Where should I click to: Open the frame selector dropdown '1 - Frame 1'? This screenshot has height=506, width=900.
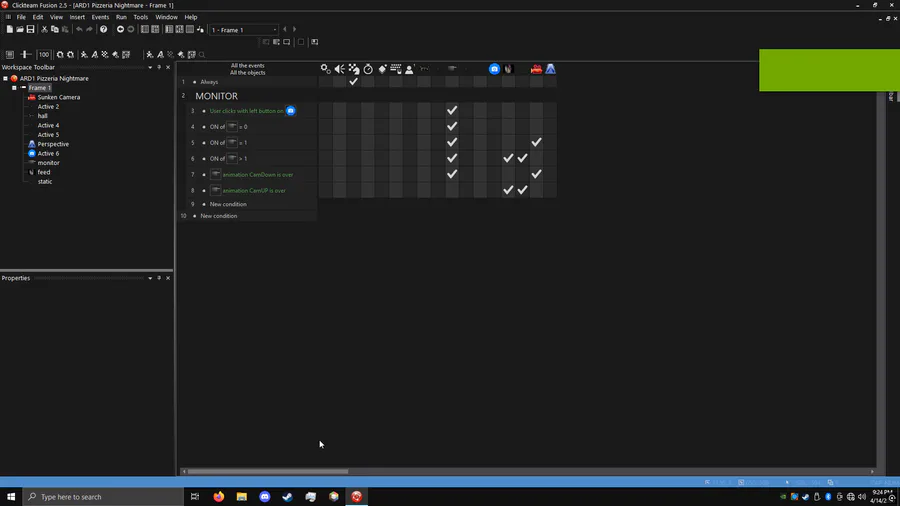pyautogui.click(x=243, y=30)
